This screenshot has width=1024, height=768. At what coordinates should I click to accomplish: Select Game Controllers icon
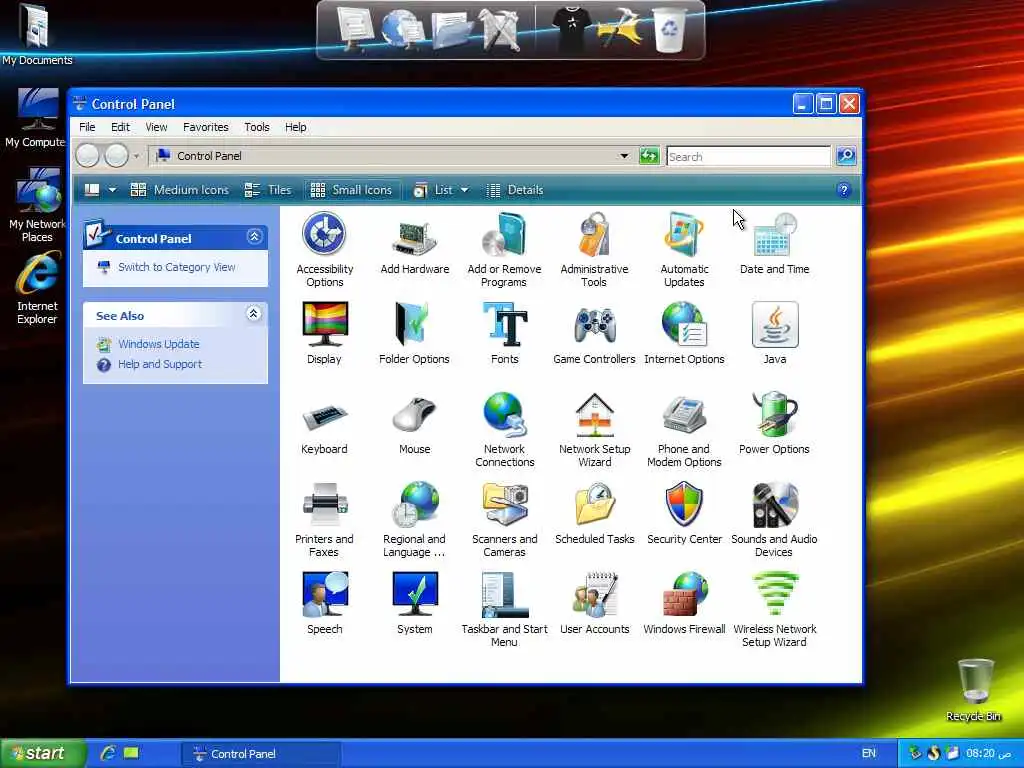pos(594,333)
